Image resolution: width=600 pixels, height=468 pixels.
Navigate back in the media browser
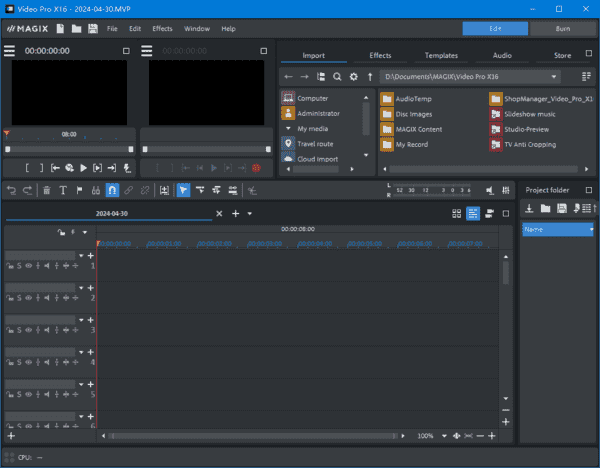(288, 77)
